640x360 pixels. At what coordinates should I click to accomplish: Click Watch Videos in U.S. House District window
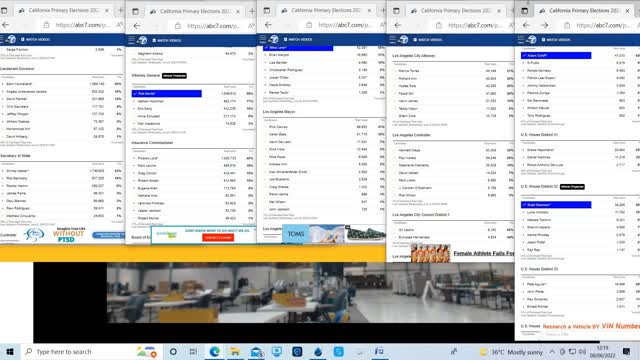click(x=556, y=40)
